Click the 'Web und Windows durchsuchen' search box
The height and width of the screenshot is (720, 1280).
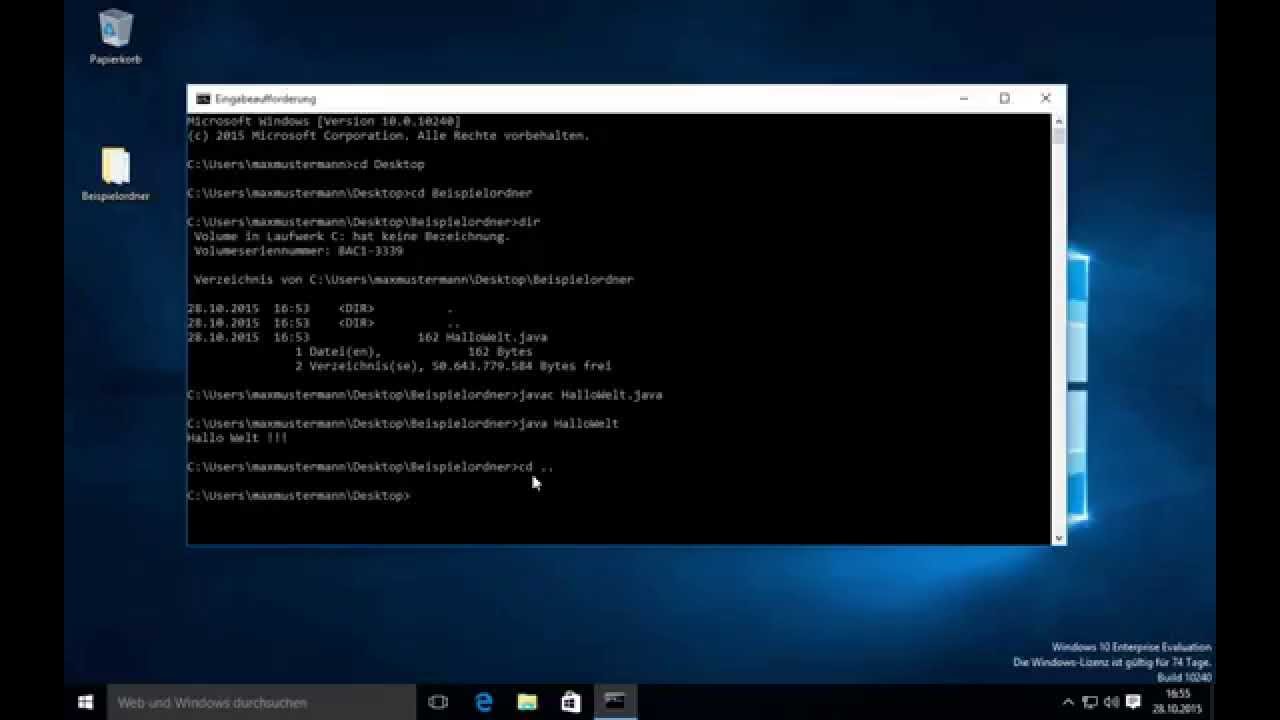pos(261,702)
